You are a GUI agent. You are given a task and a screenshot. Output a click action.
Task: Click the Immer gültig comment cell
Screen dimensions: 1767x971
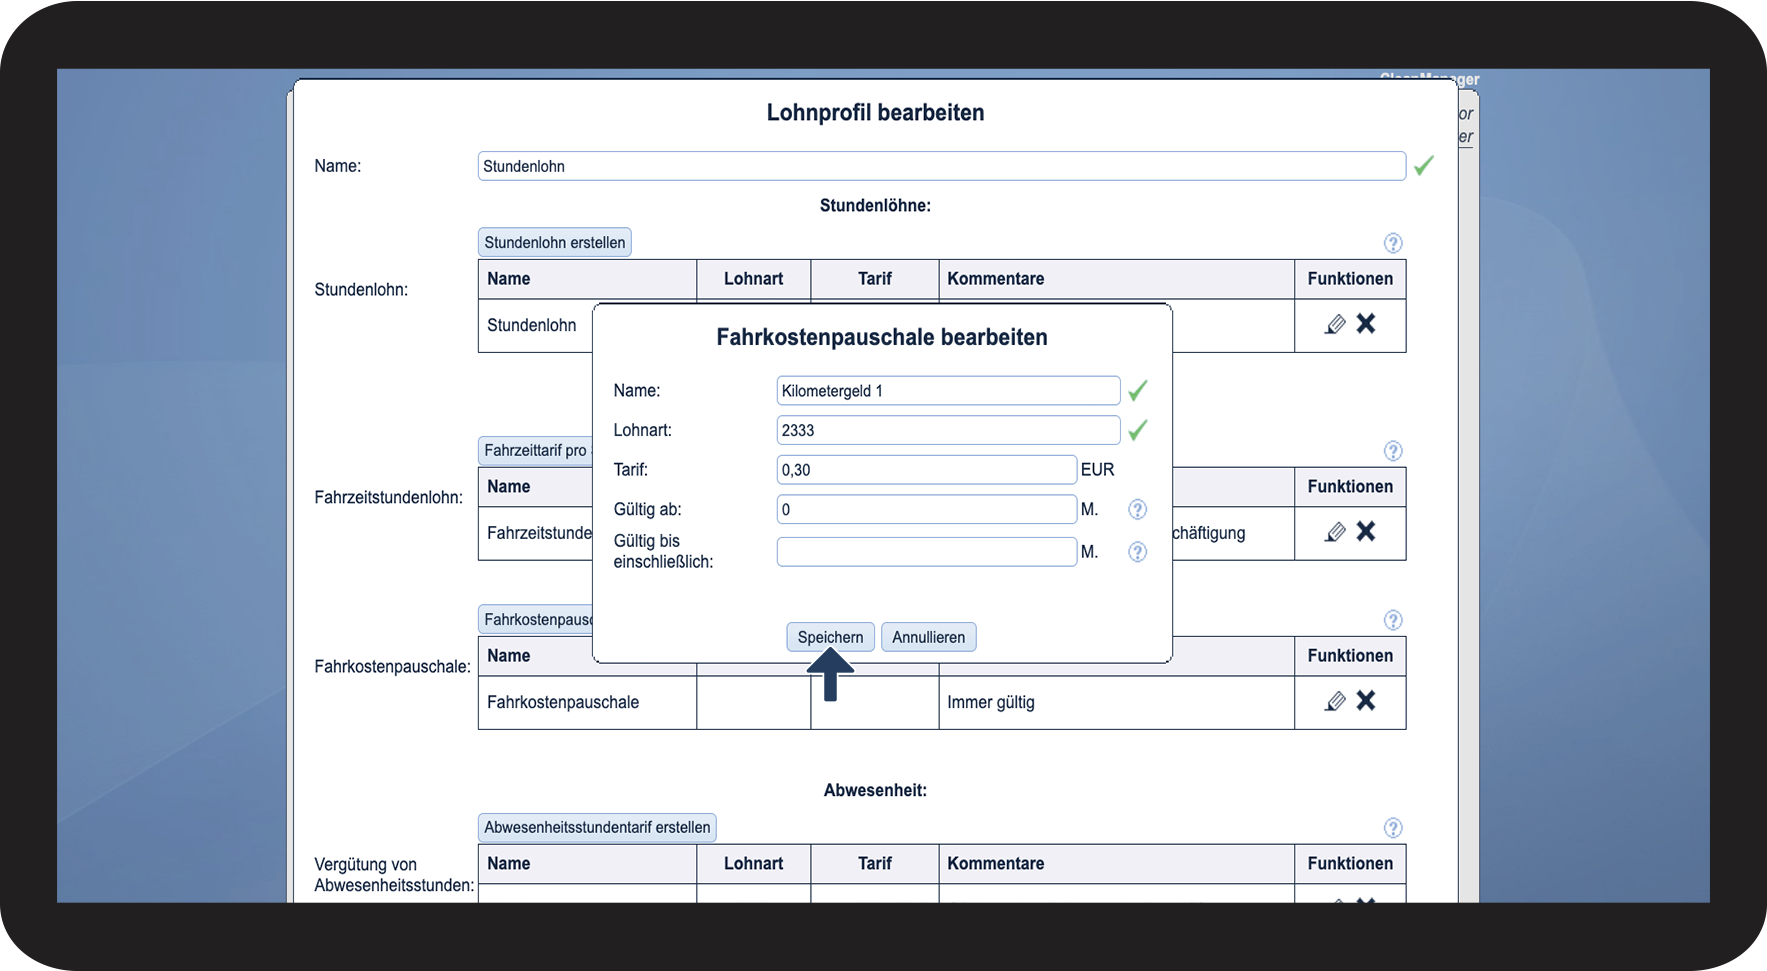pos(1116,702)
